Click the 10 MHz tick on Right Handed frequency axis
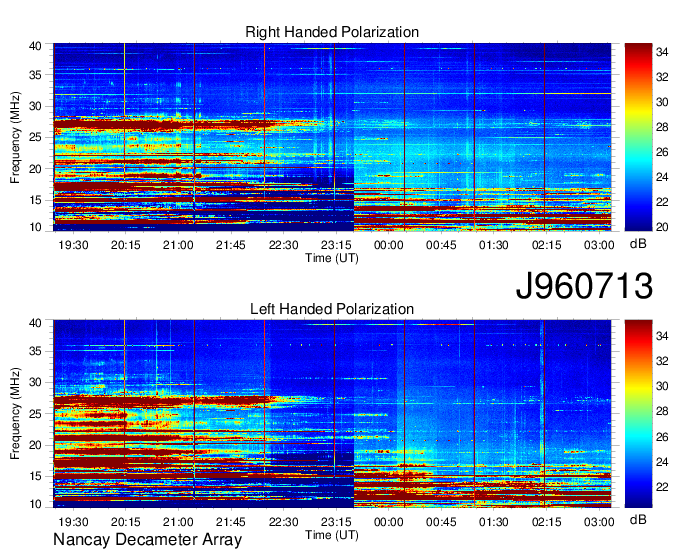The width and height of the screenshot is (680, 552). (x=35, y=227)
